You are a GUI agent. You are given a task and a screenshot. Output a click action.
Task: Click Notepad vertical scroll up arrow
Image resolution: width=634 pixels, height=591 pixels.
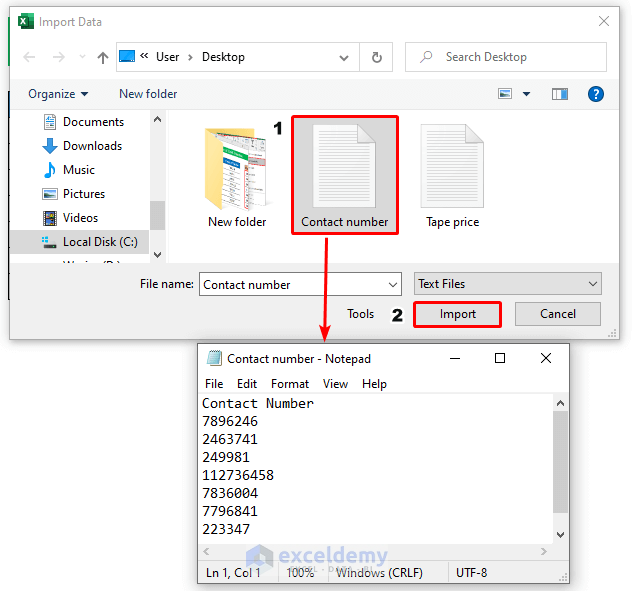tap(560, 403)
